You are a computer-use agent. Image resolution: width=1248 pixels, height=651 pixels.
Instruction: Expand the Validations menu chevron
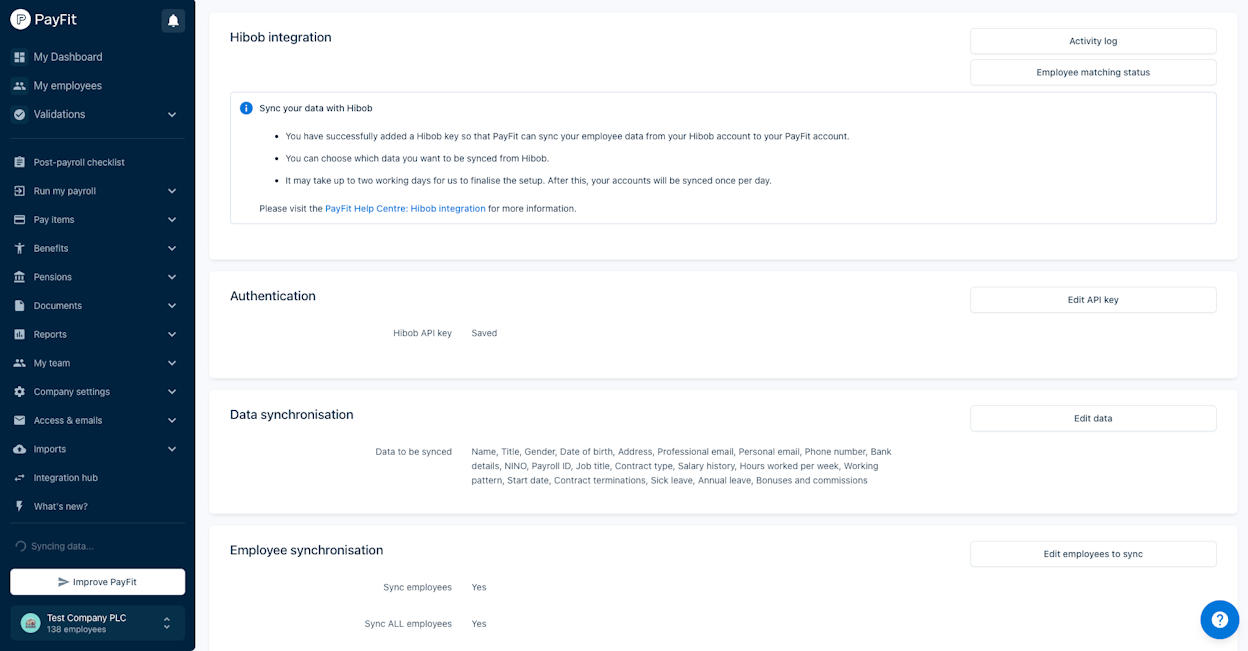172,115
